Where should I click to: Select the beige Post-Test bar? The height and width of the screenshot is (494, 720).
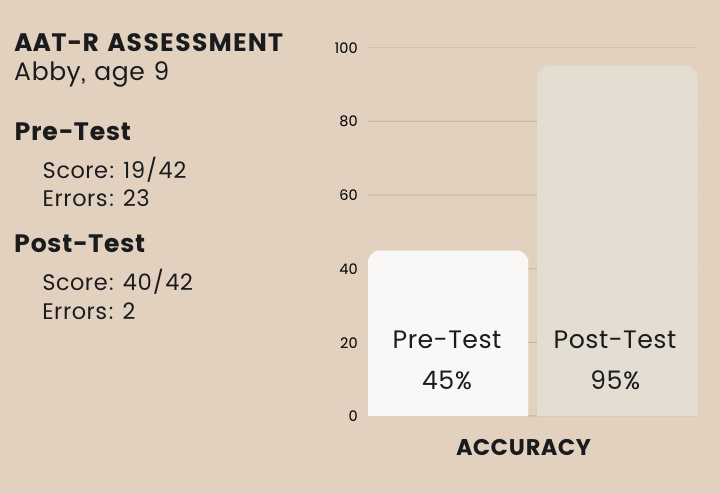(x=617, y=241)
